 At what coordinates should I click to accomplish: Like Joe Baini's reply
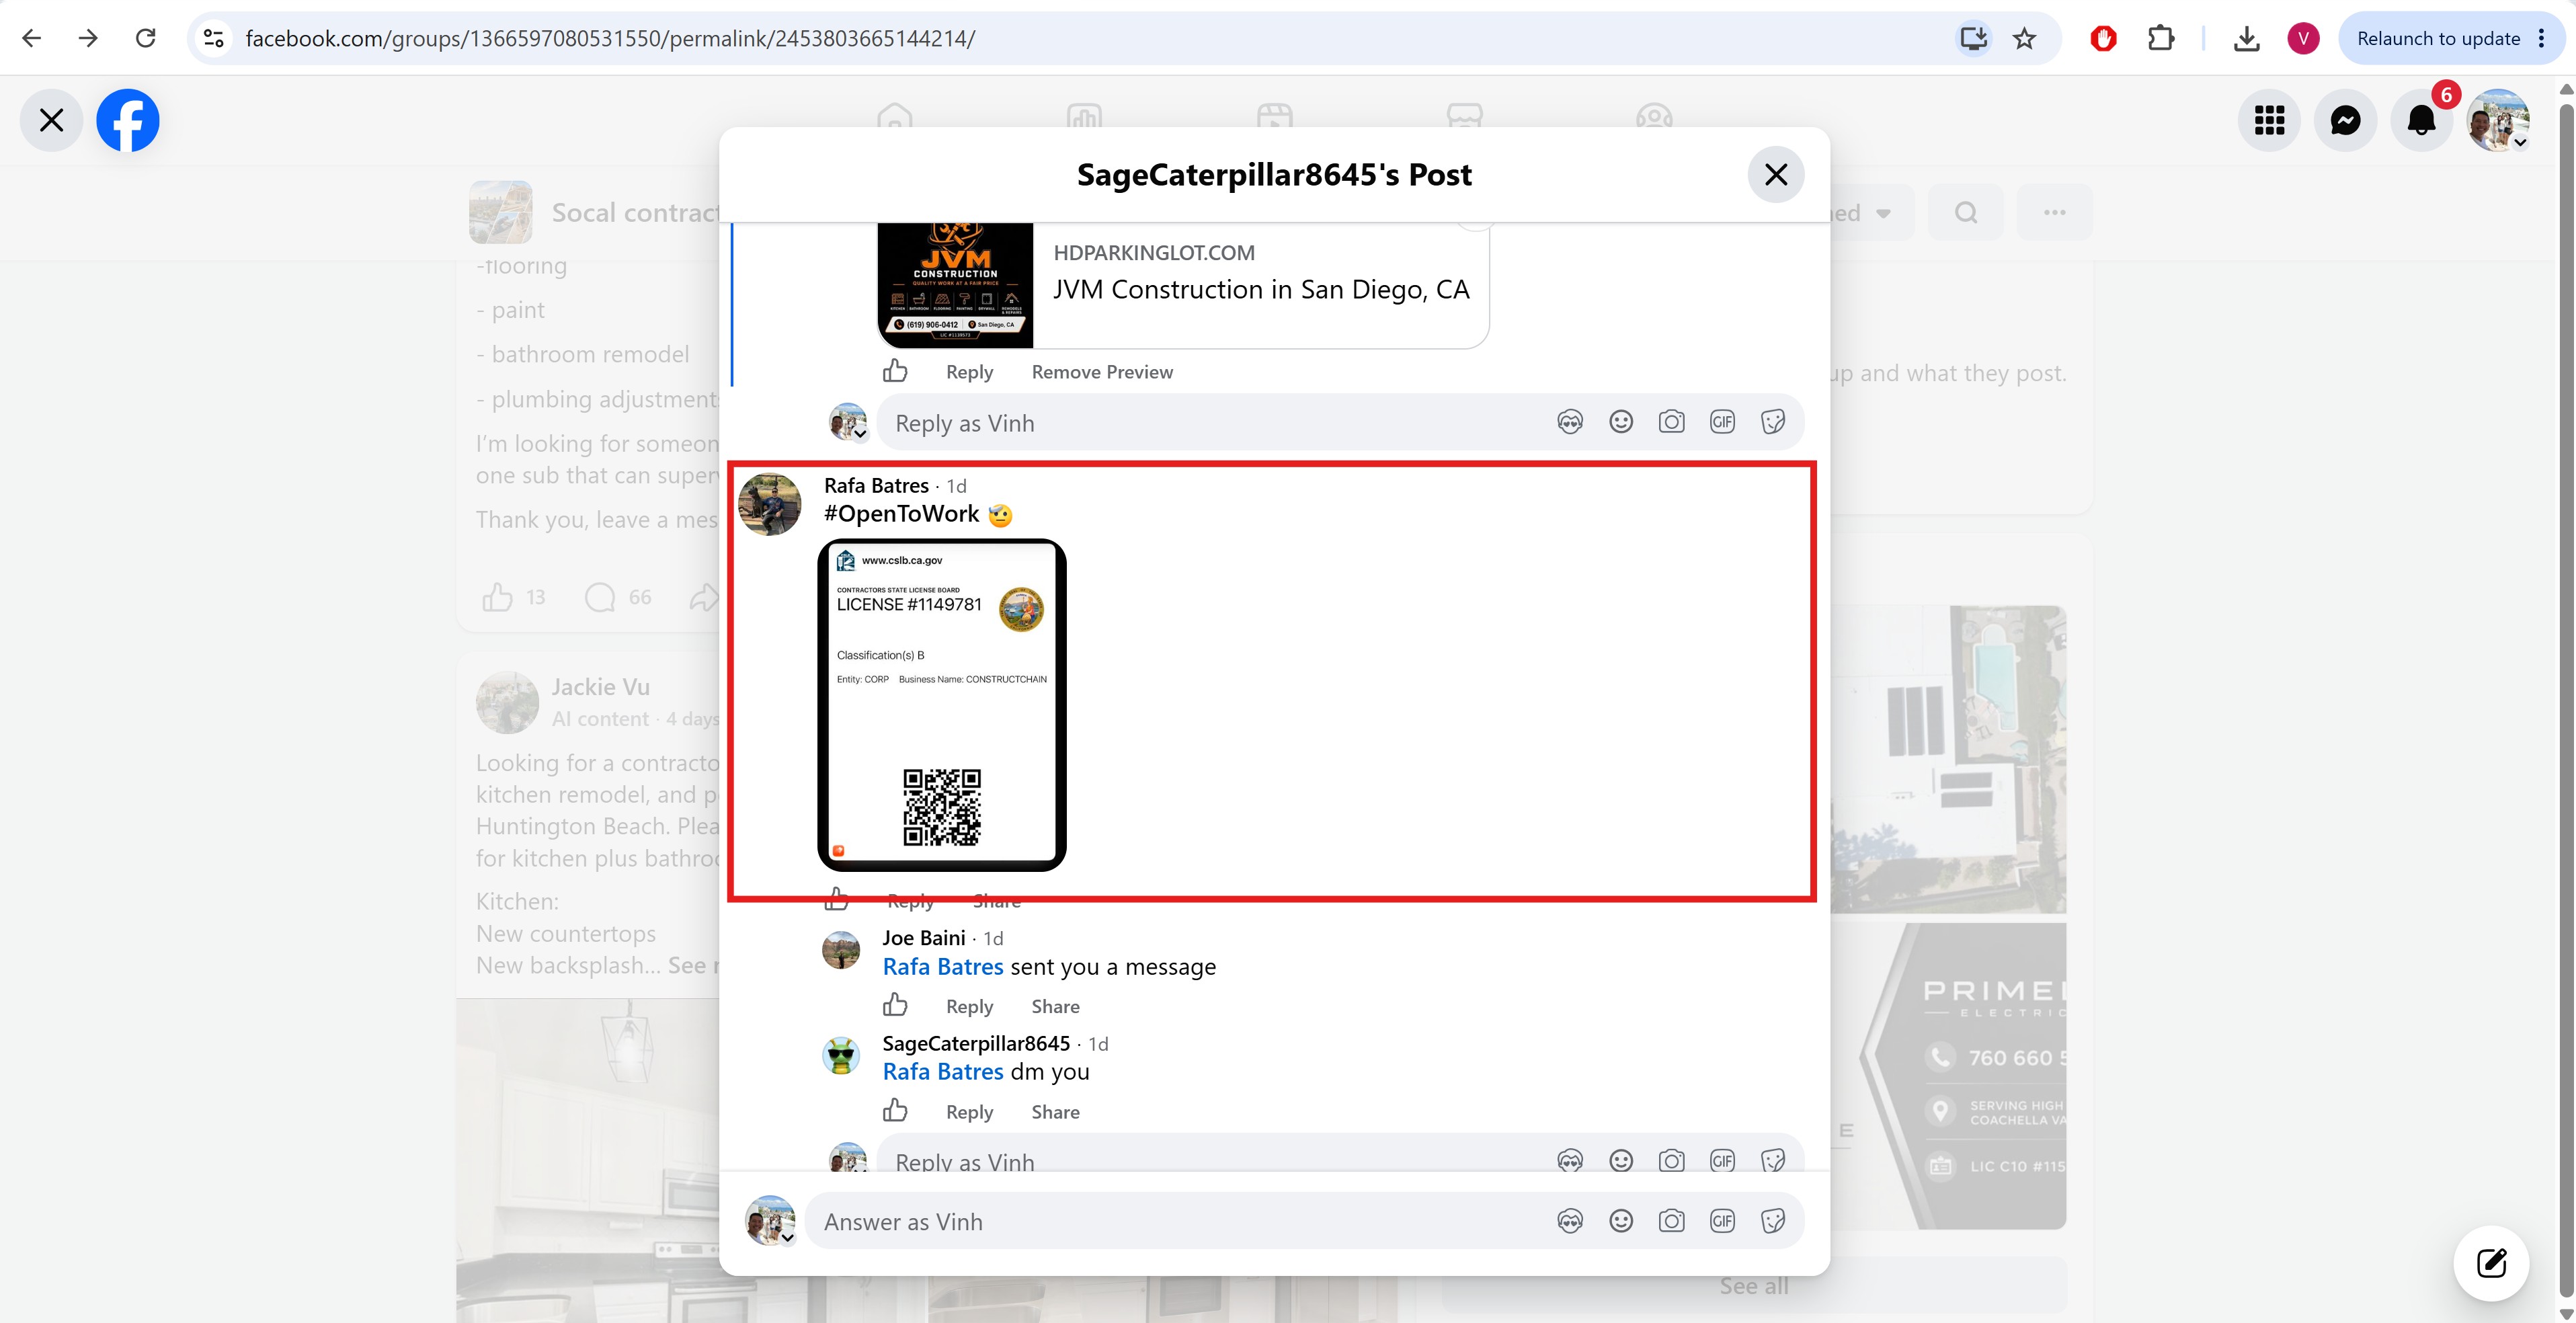click(895, 1005)
